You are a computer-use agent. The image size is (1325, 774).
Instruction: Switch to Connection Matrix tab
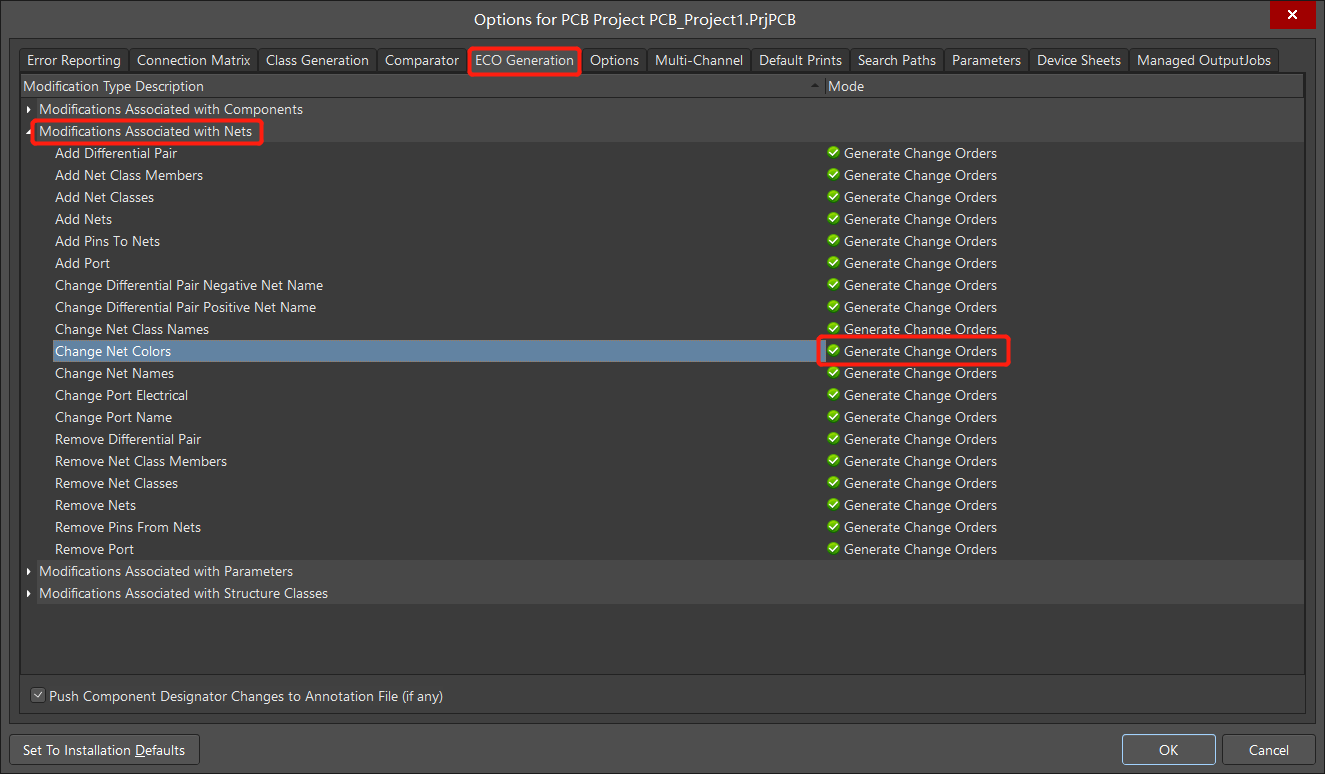coord(193,60)
